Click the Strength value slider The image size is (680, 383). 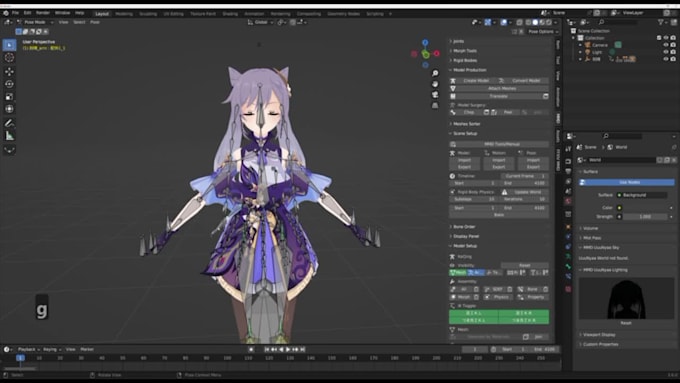[644, 216]
